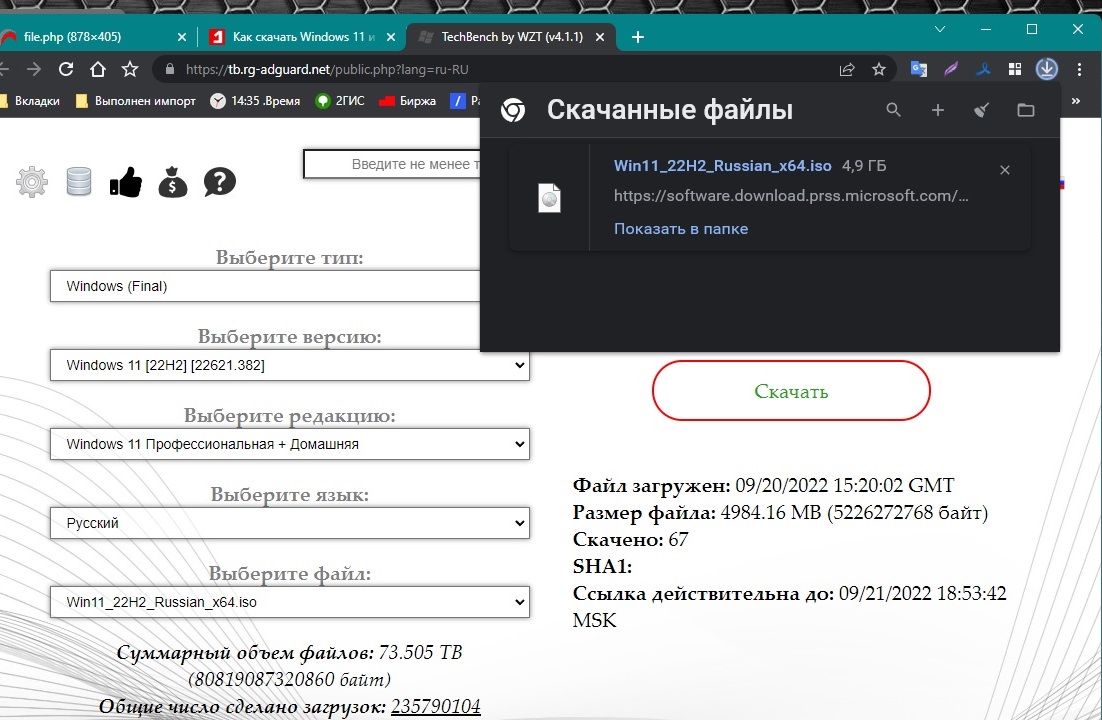The height and width of the screenshot is (720, 1102).
Task: Click the Скачено: 67 counter text
Action: point(630,539)
